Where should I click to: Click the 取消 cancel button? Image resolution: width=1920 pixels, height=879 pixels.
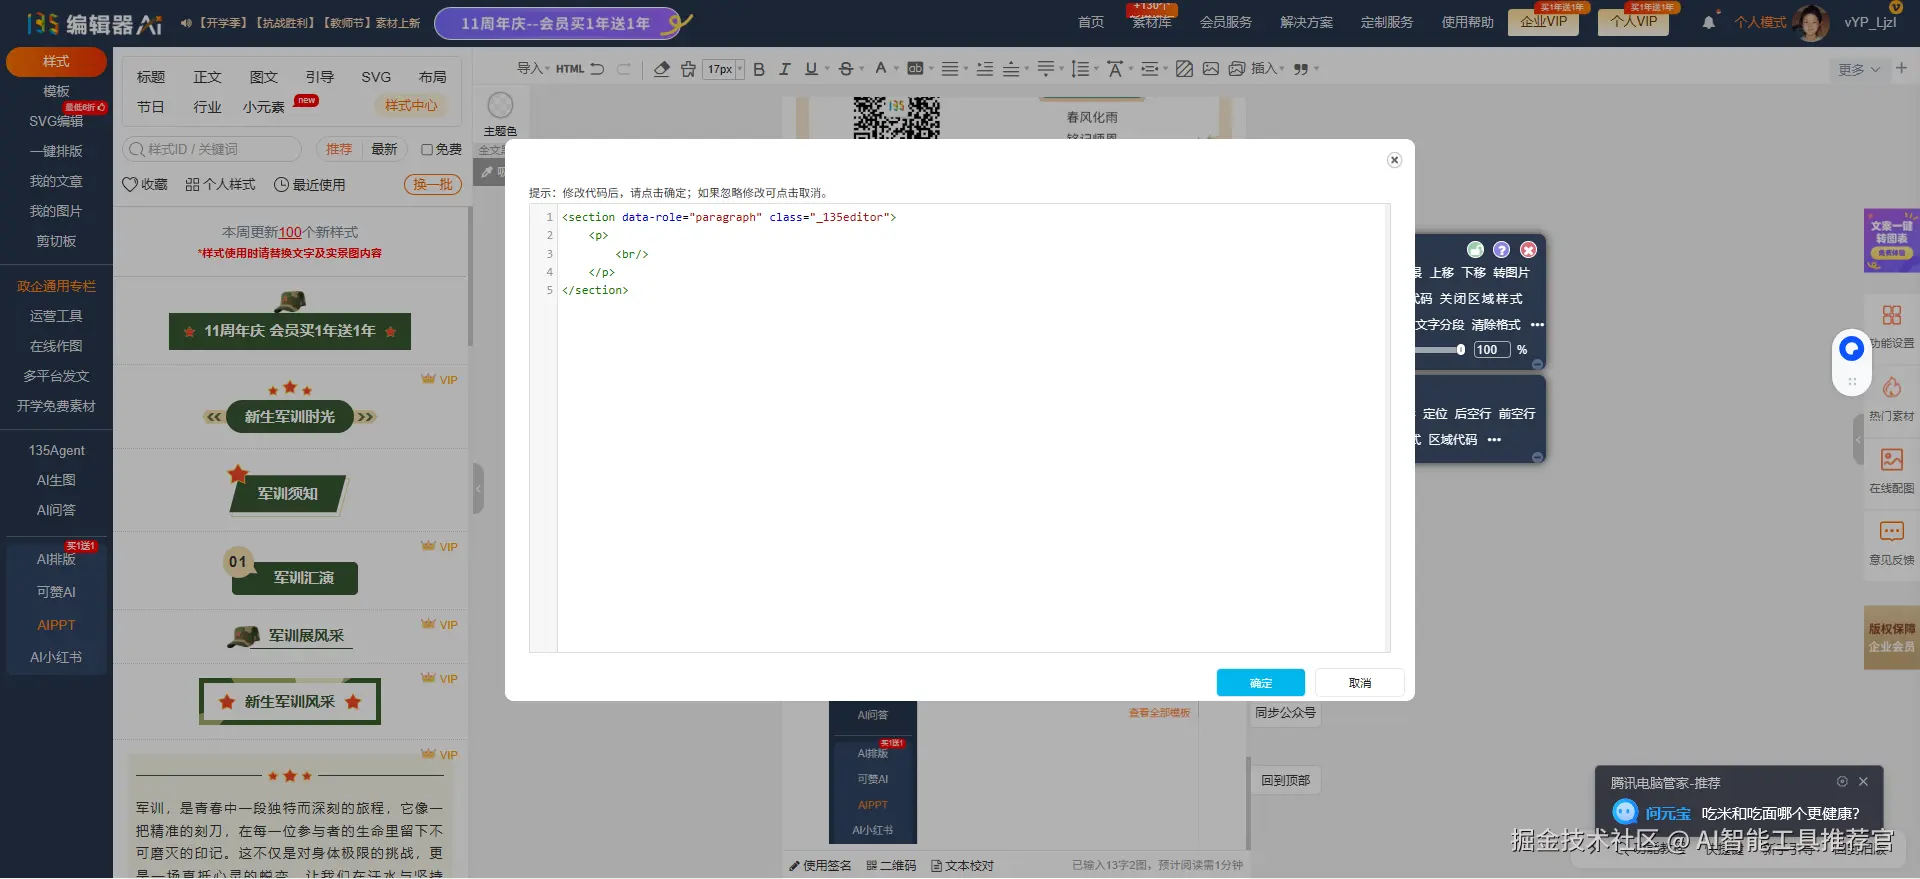pos(1359,683)
